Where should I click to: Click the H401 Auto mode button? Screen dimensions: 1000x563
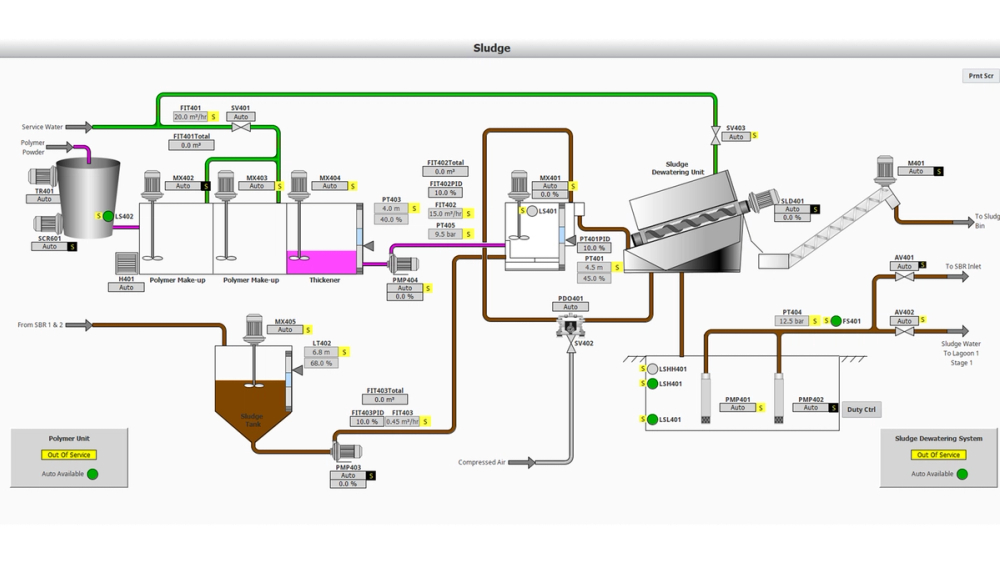(x=126, y=288)
